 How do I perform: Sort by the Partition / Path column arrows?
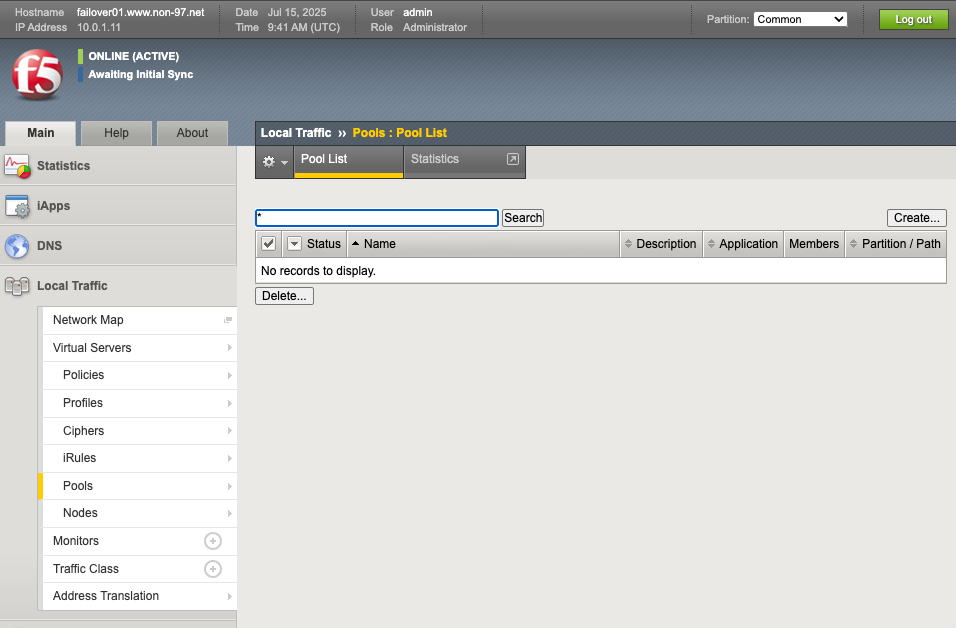coord(854,244)
